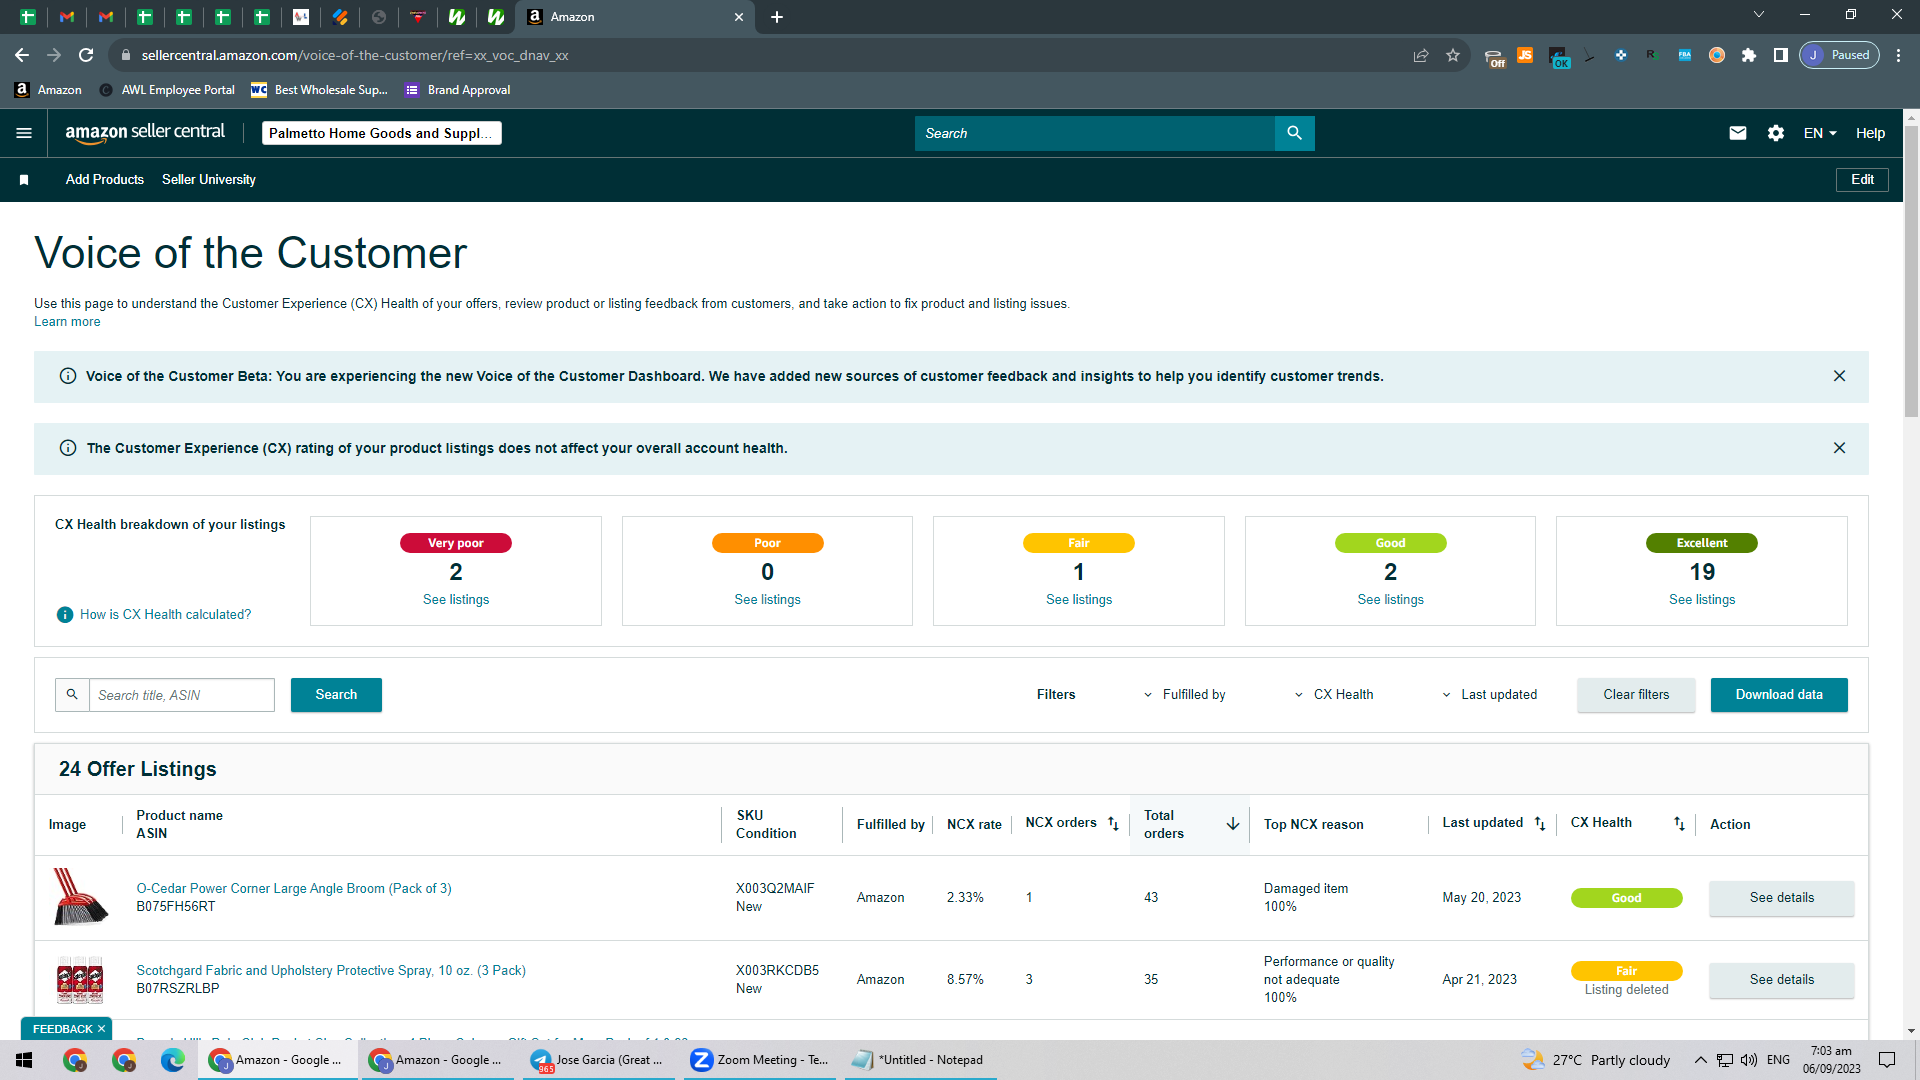See listings under Very poor
The width and height of the screenshot is (1920, 1080).
pyautogui.click(x=456, y=600)
